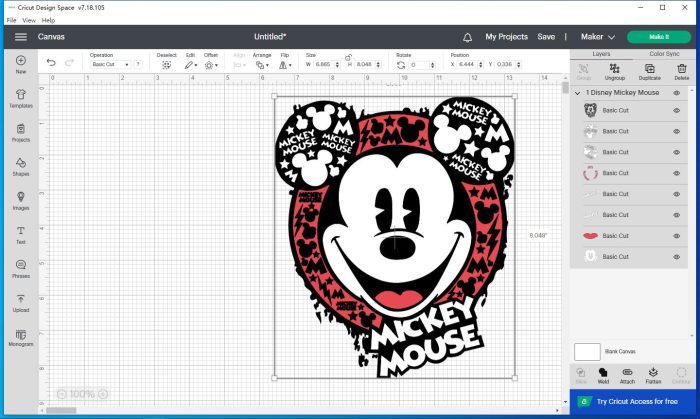Screen dimensions: 700x419
Task: Click the Weld tool
Action: click(603, 373)
